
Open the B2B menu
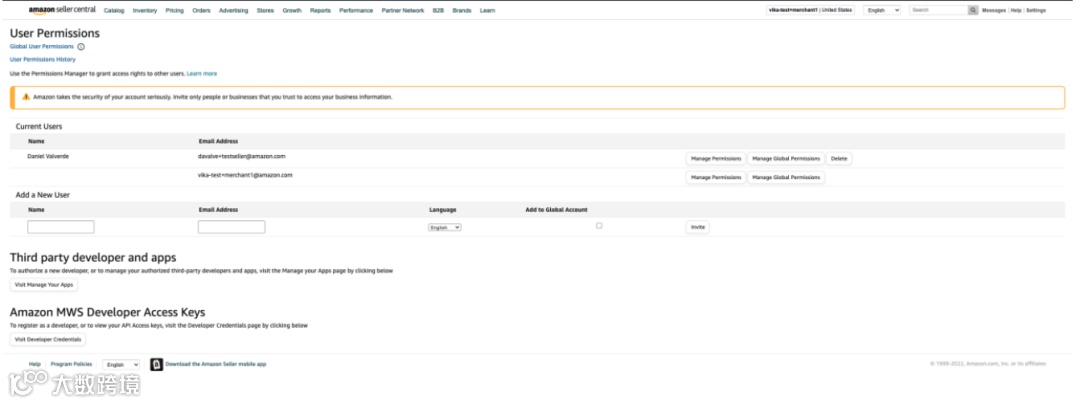coord(438,11)
